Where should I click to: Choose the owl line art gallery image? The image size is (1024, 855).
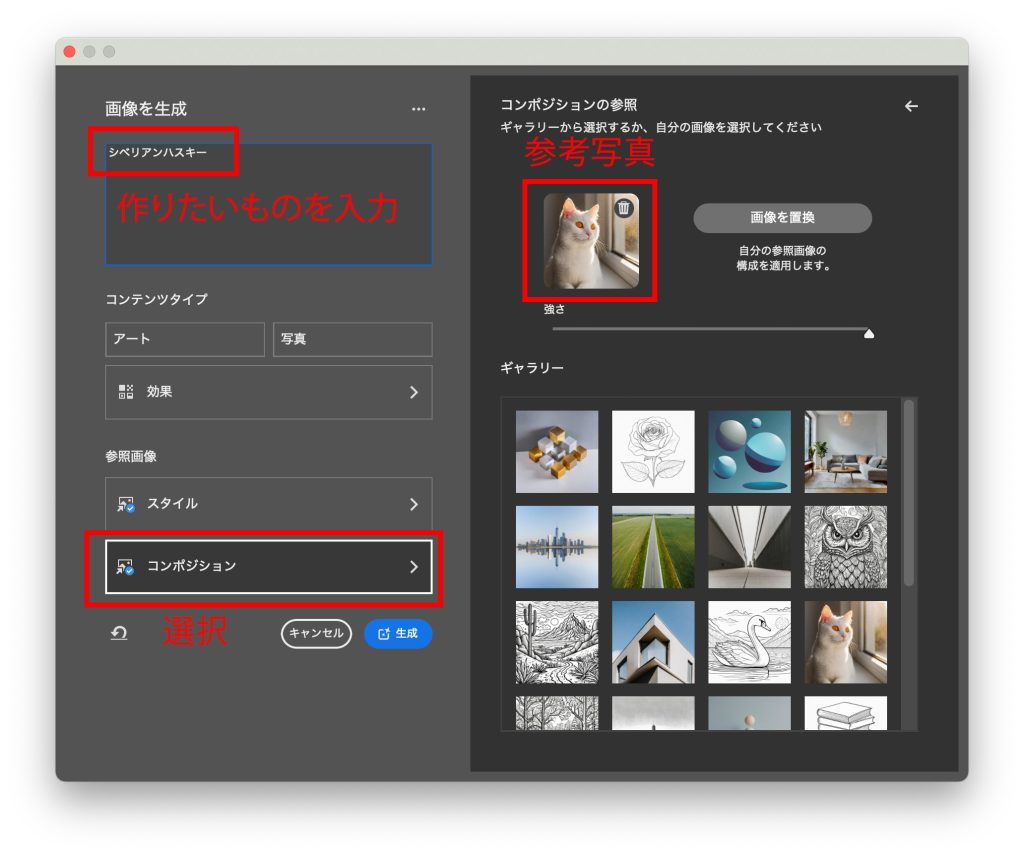[846, 547]
